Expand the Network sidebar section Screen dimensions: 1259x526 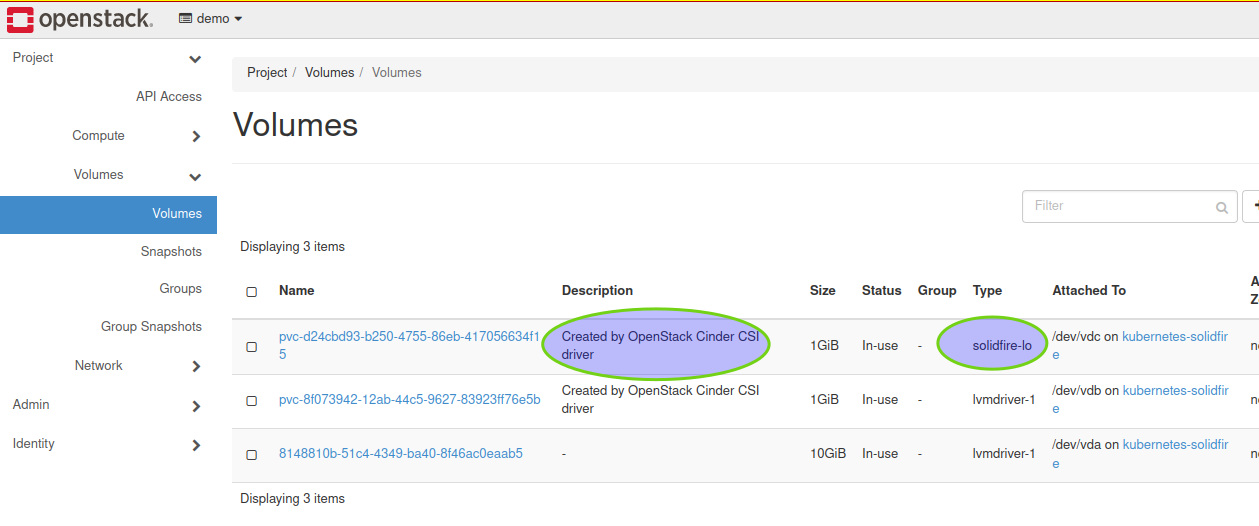click(x=196, y=367)
